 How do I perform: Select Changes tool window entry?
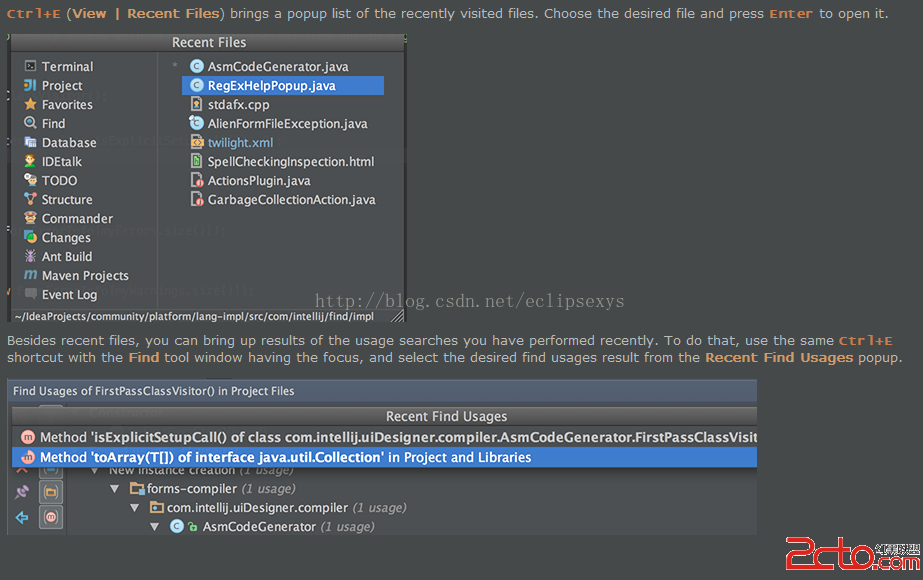point(57,237)
